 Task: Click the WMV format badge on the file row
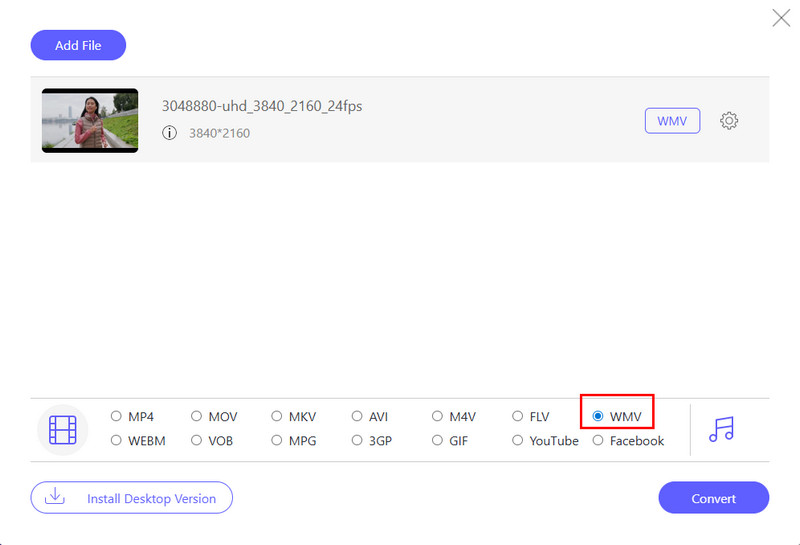pos(672,121)
